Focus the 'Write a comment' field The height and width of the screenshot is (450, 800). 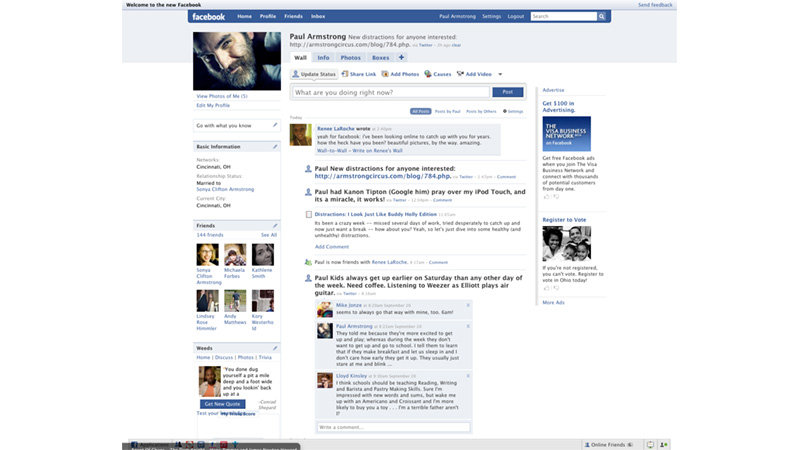click(x=393, y=427)
